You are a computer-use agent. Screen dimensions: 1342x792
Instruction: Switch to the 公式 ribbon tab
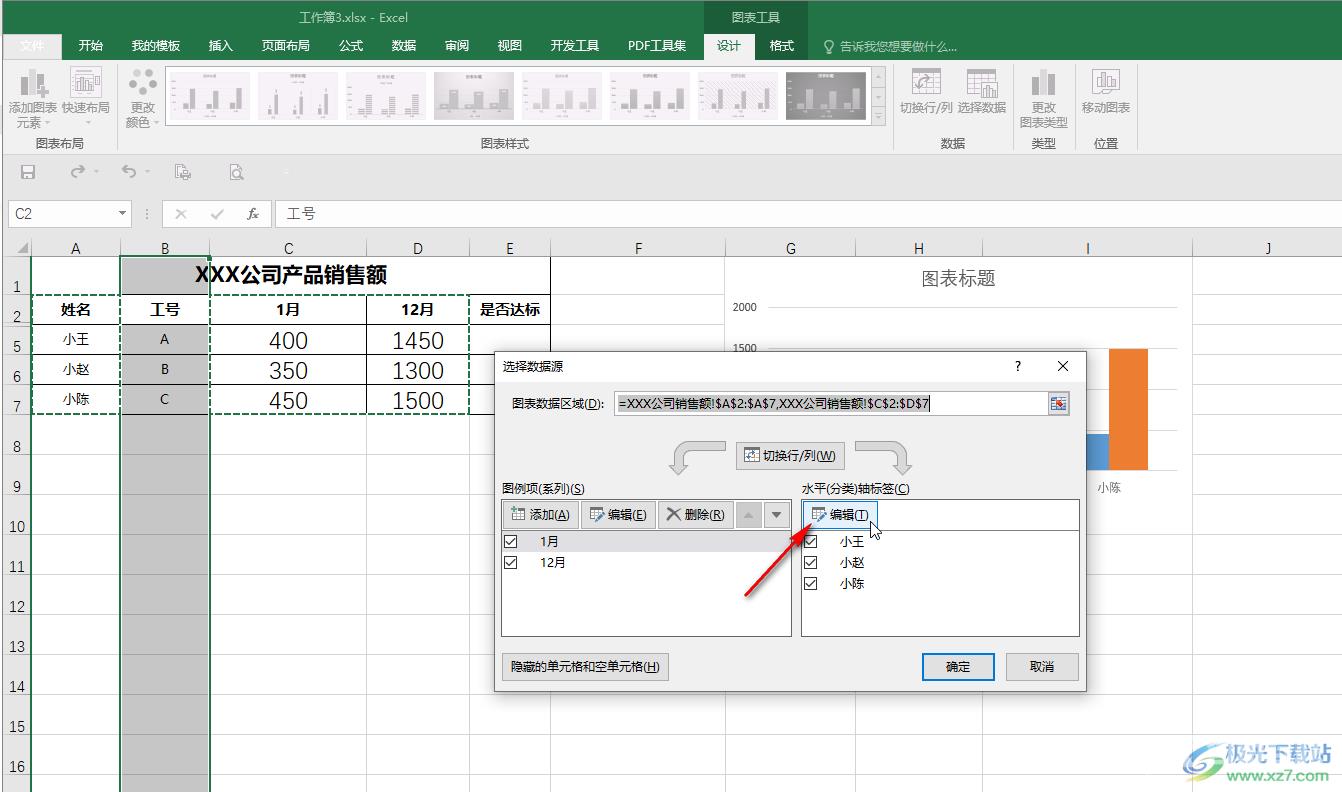pyautogui.click(x=351, y=46)
